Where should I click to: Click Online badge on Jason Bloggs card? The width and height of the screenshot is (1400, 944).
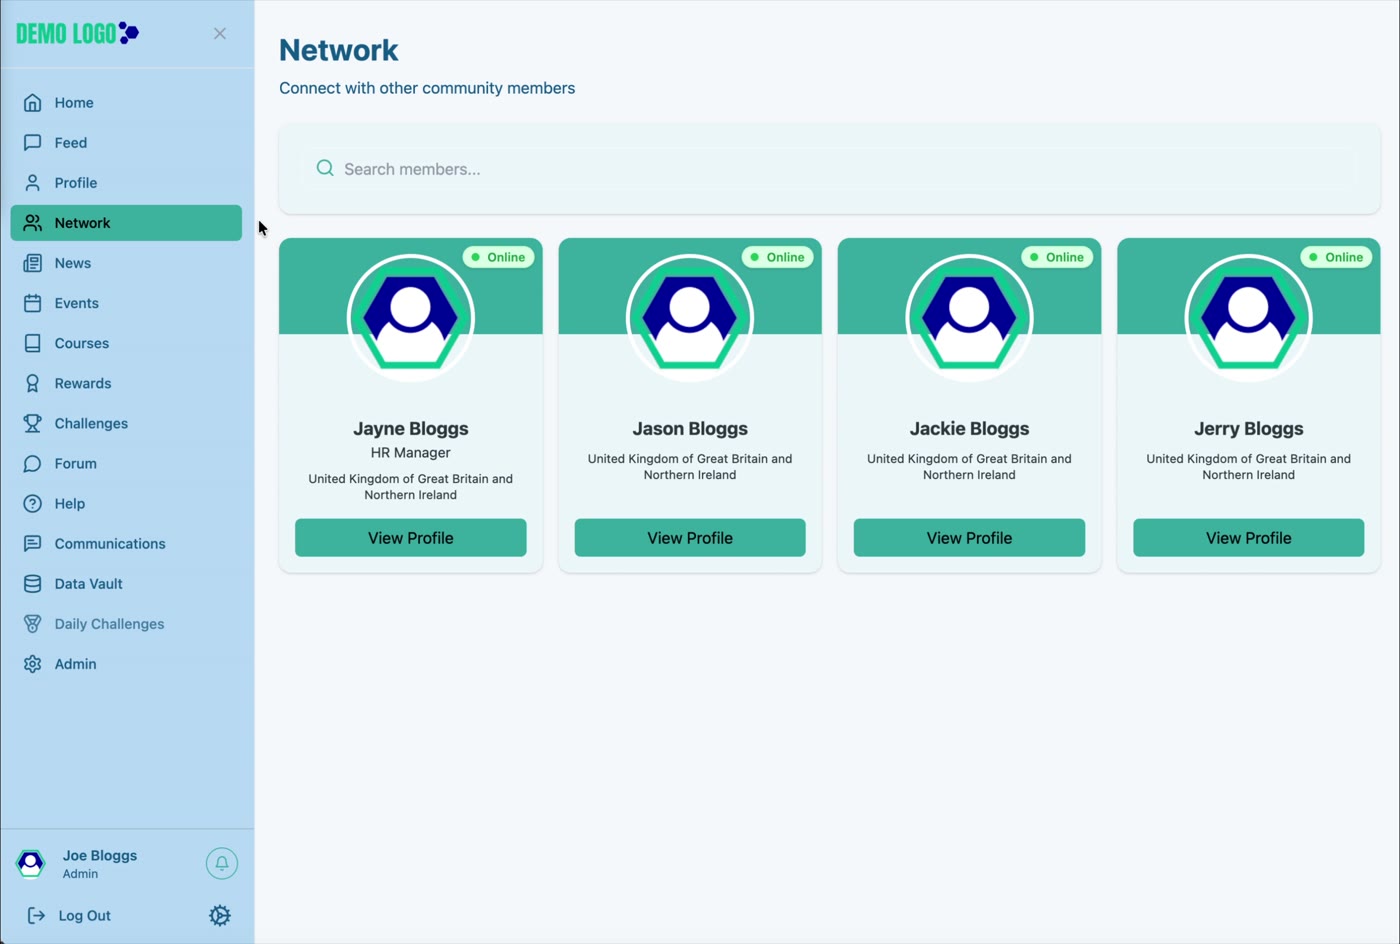(x=777, y=257)
